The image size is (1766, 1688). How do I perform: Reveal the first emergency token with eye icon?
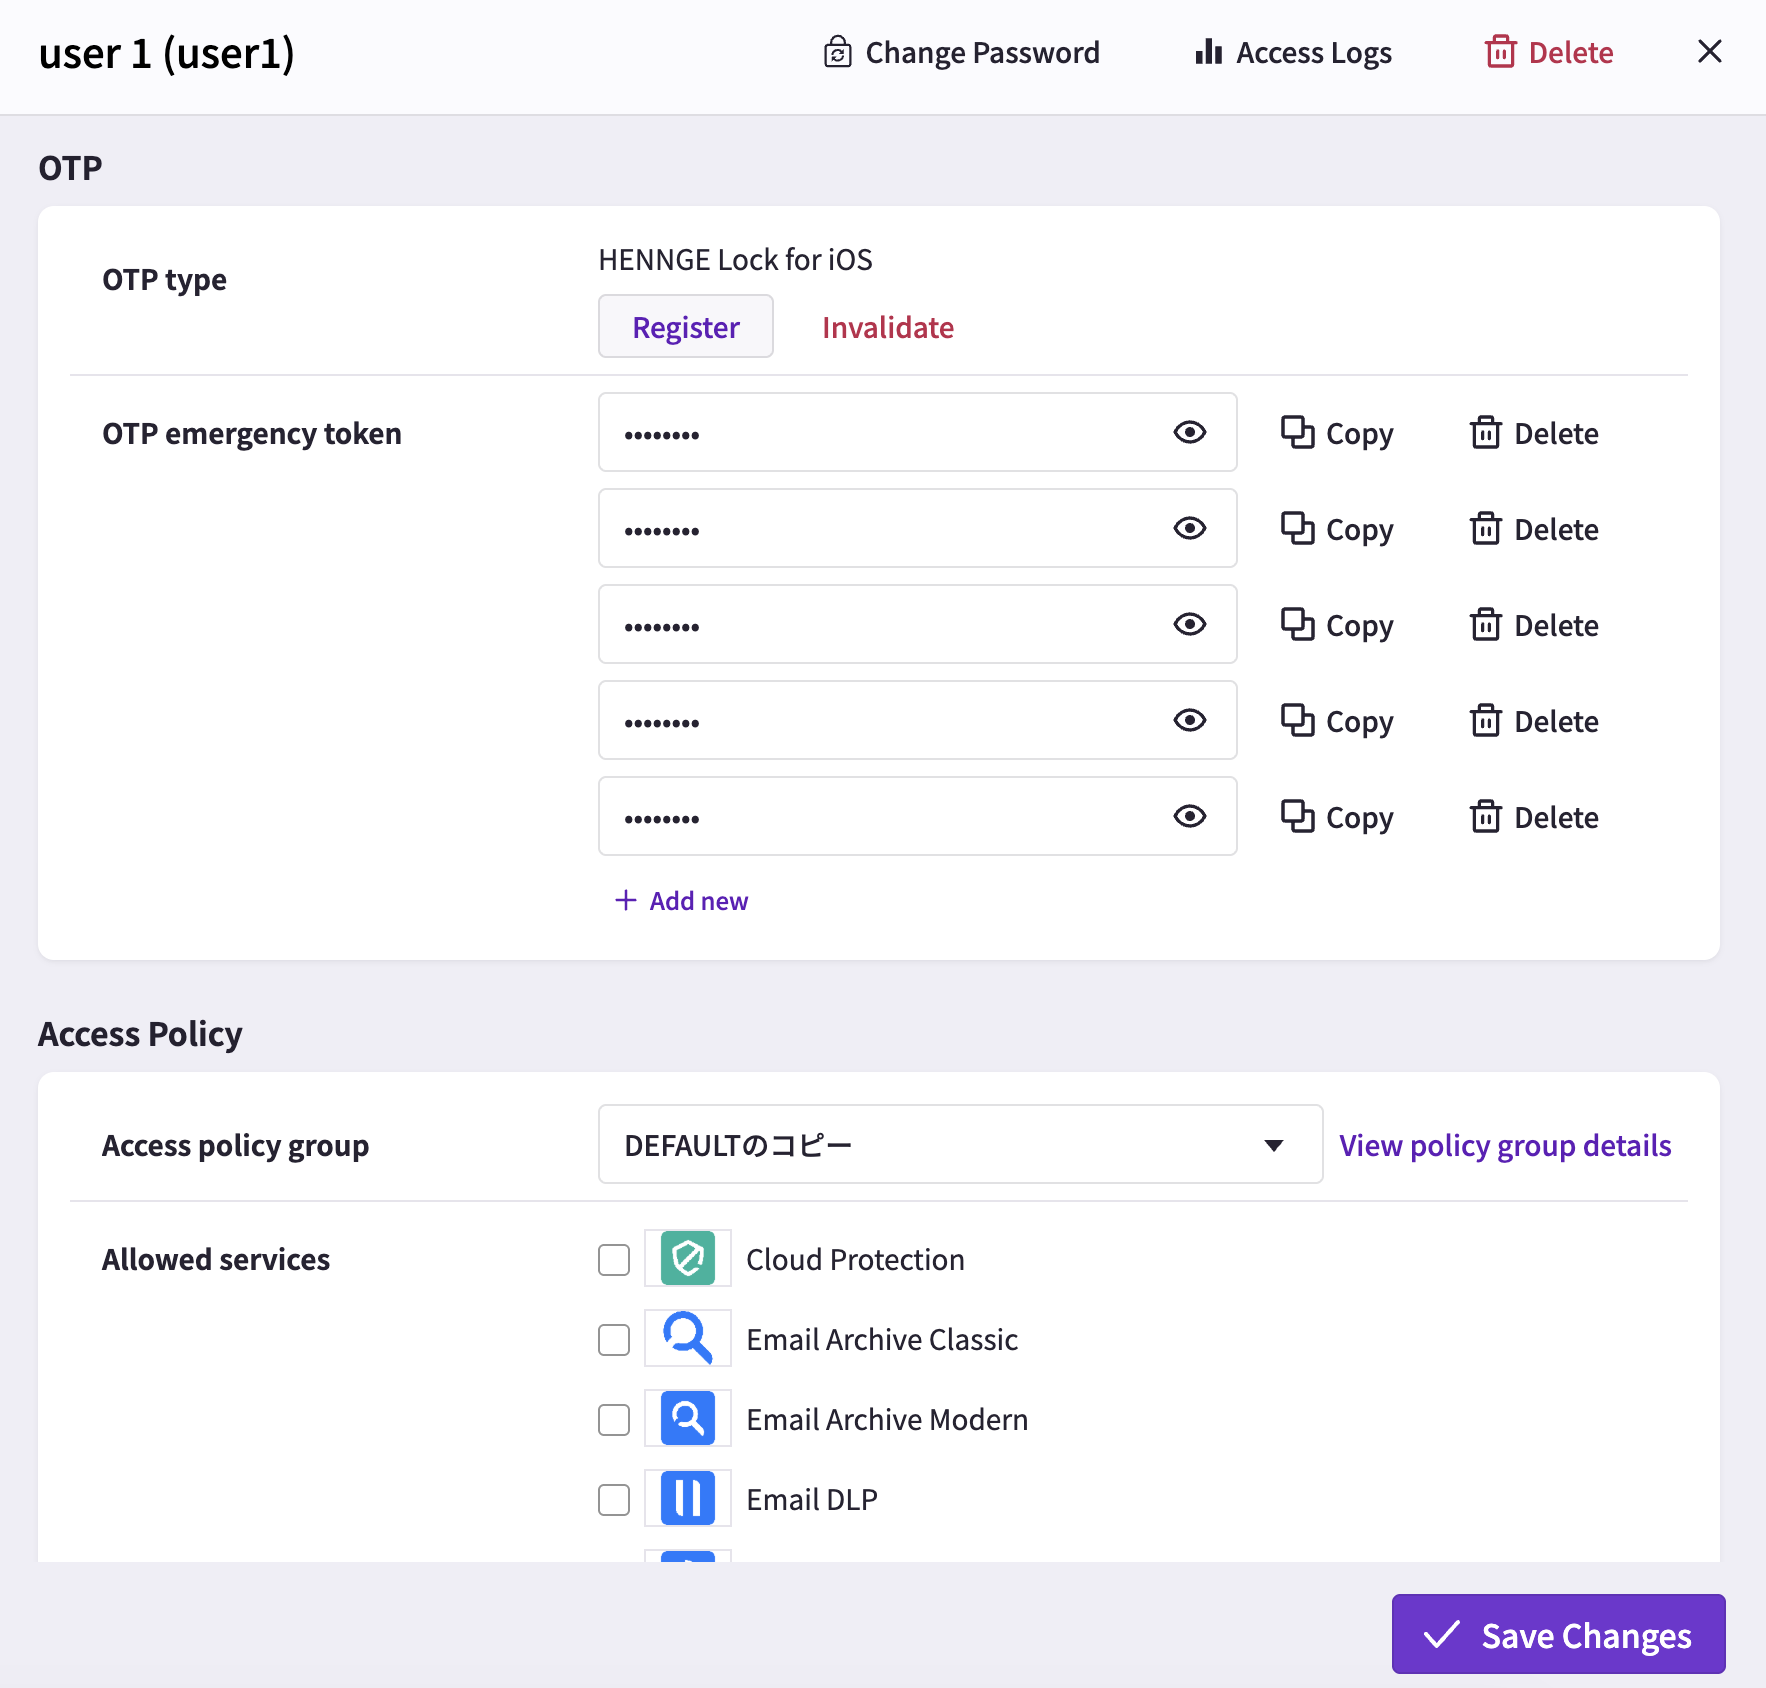point(1190,432)
